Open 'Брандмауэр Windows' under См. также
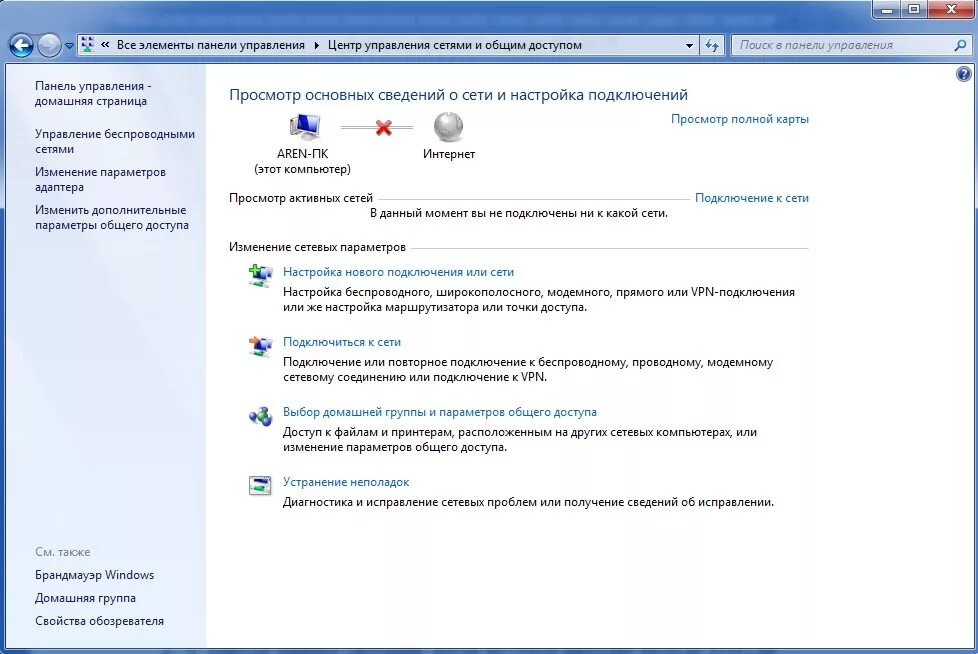 tap(94, 575)
